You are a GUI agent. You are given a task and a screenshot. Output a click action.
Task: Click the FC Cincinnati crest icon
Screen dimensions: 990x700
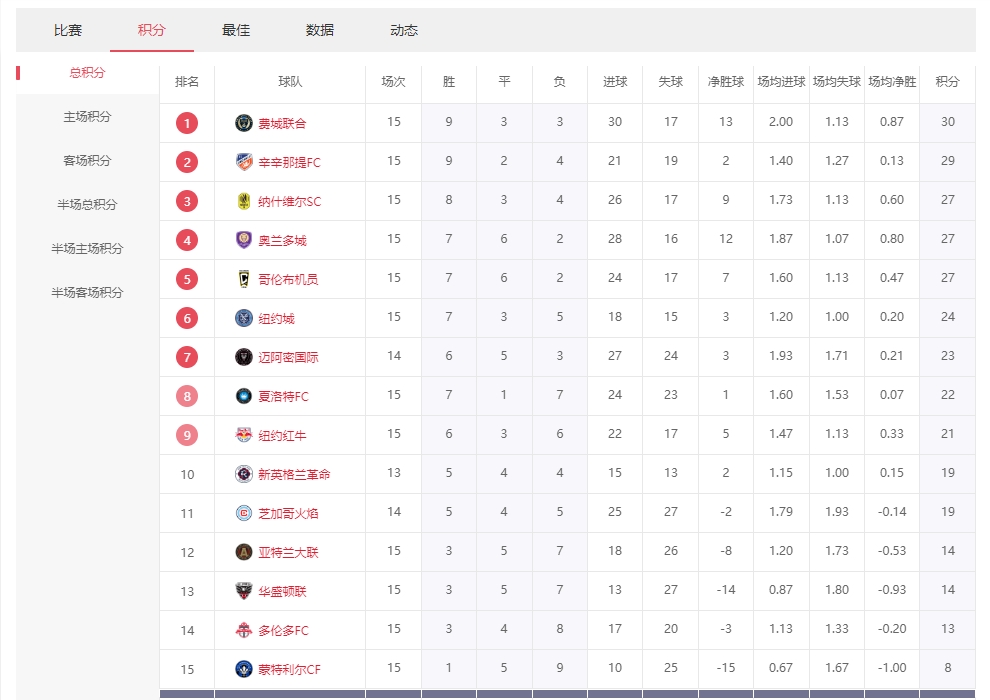[243, 162]
